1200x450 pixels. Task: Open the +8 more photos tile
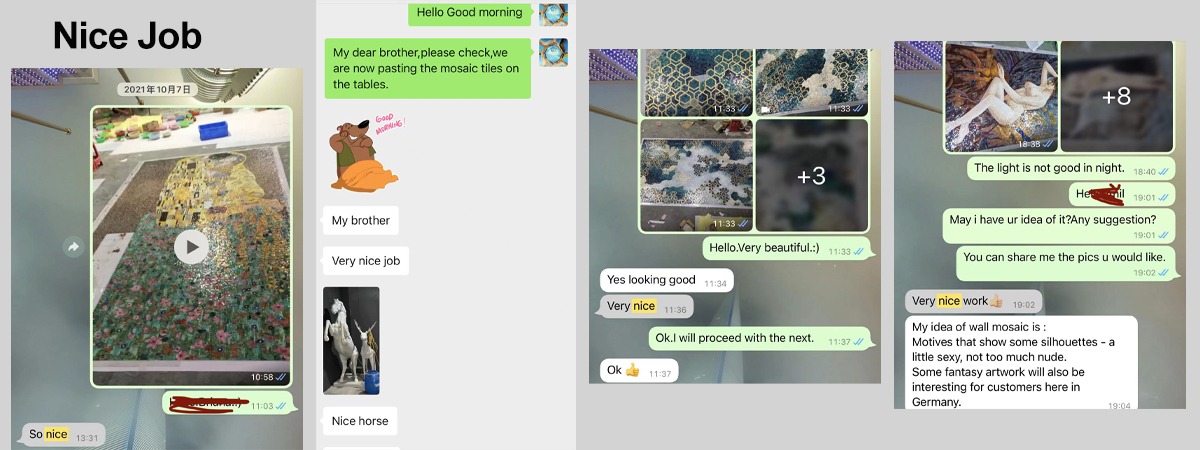[1116, 97]
